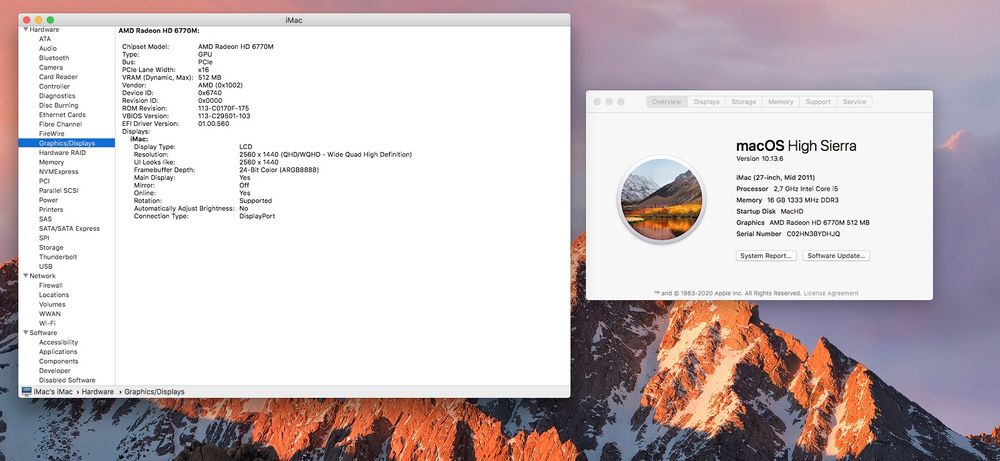1000x461 pixels.
Task: Select Developer under Software
Action: click(x=54, y=370)
